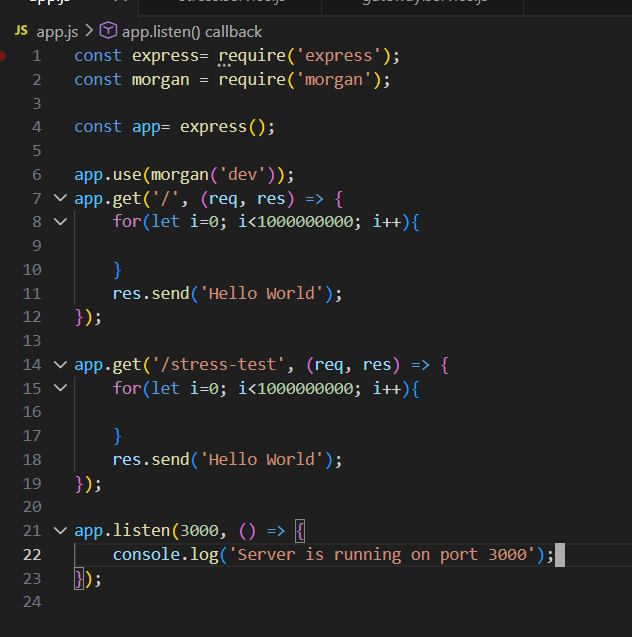Click the JS file icon in breadcrumb
Viewport: 632px width, 637px height.
tap(22, 30)
